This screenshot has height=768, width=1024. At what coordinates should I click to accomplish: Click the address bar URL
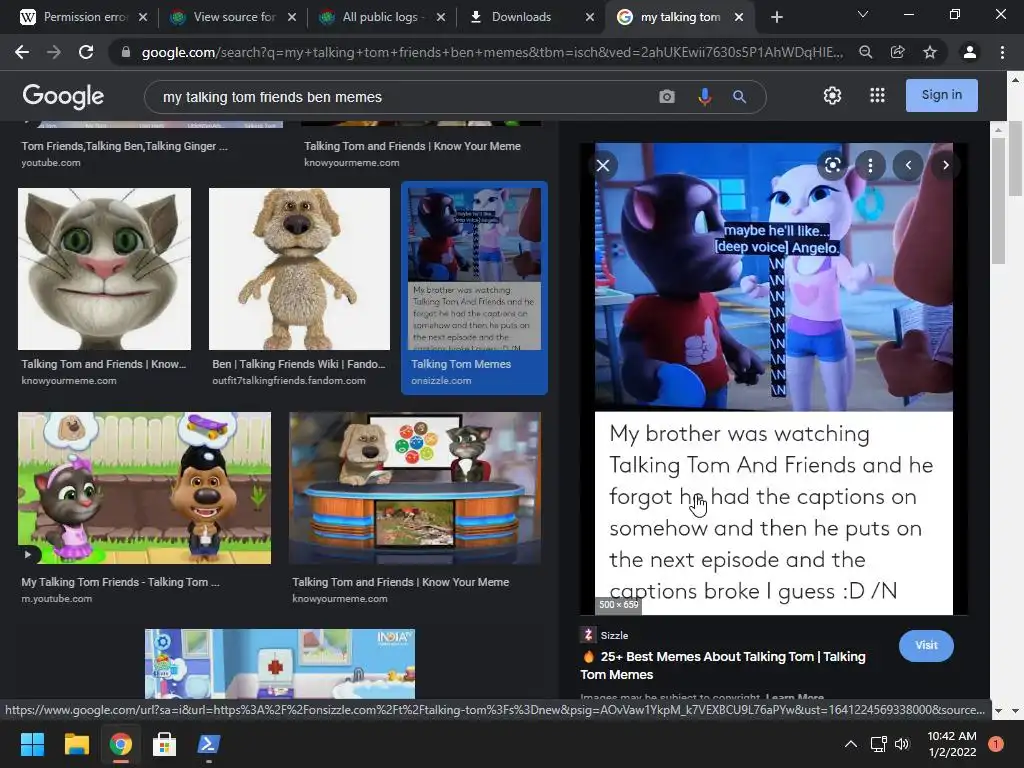pos(492,52)
